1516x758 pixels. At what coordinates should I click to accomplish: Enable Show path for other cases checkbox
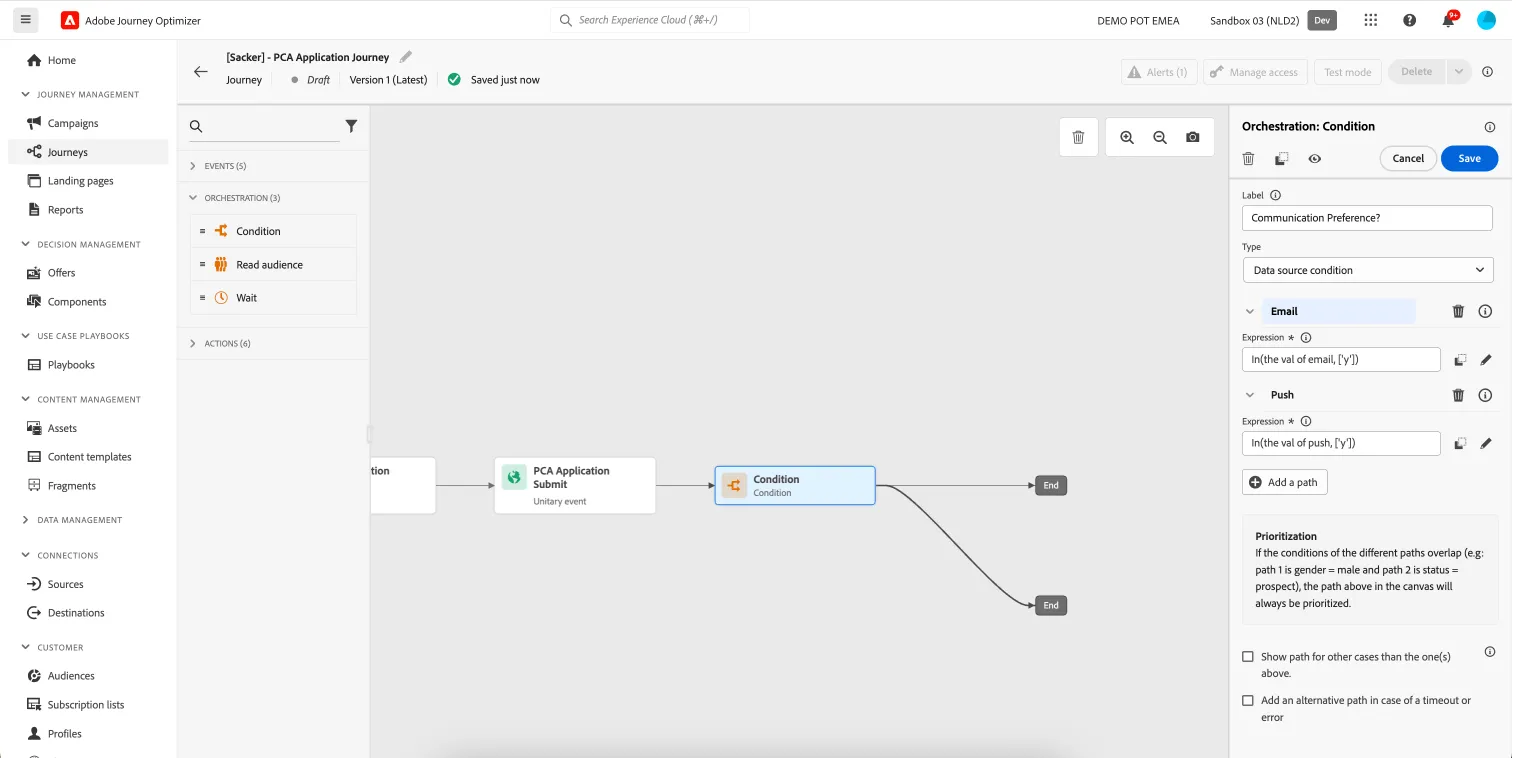[x=1248, y=657]
